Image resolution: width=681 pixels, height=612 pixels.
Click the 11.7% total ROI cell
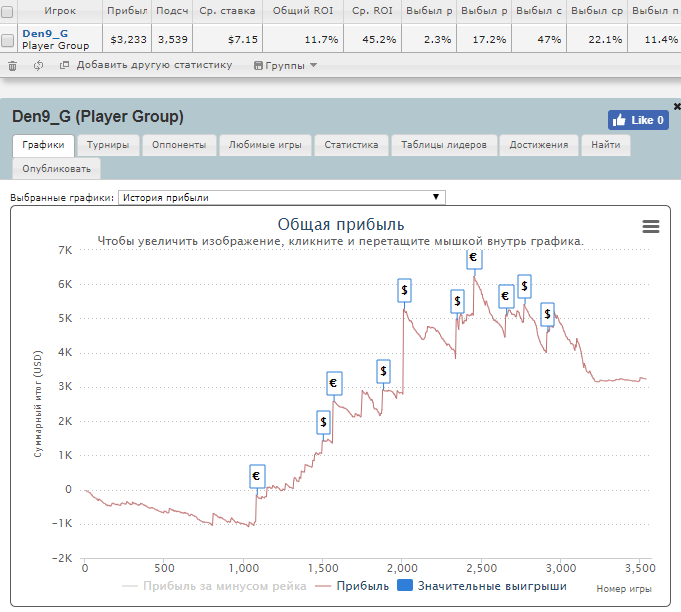pos(303,39)
